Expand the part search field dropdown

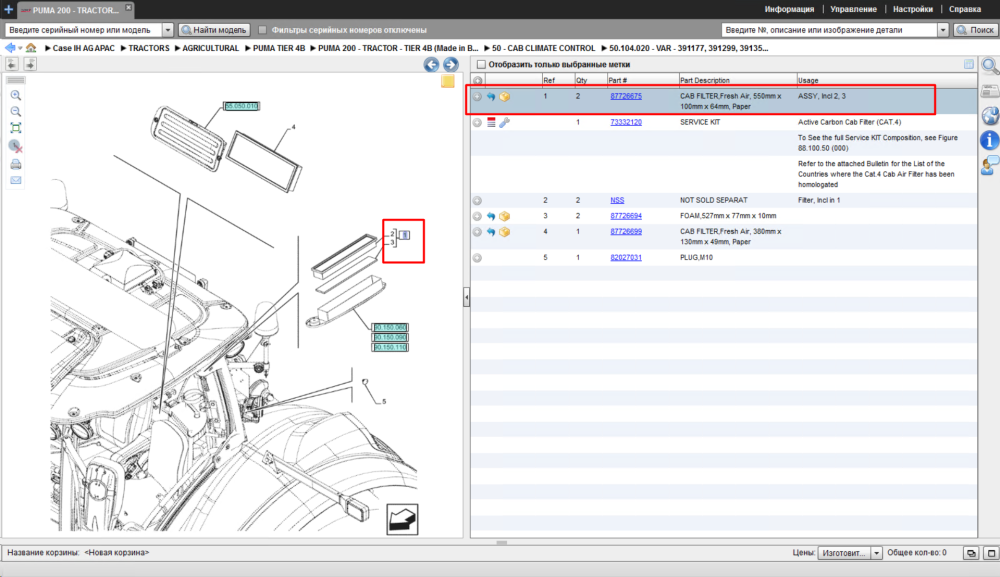[x=943, y=30]
